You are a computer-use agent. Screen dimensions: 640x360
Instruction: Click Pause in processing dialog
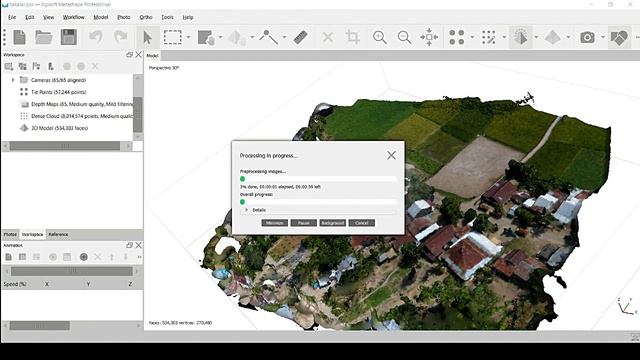[304, 223]
